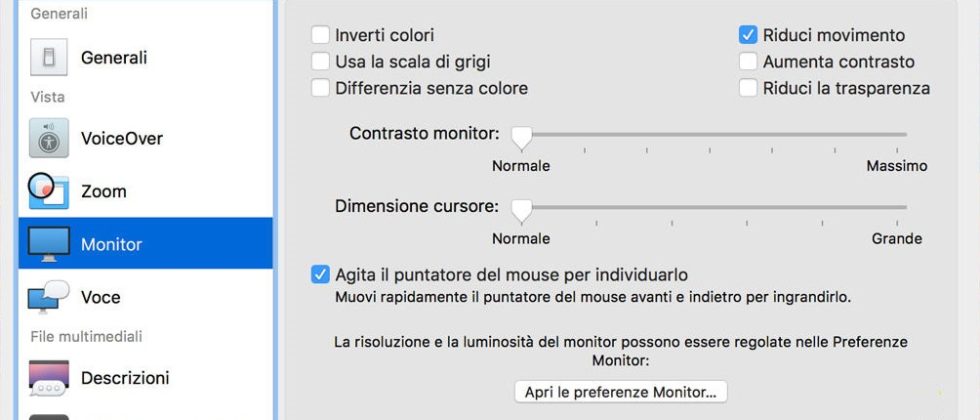Select the Descrizioni label in the list

point(125,378)
